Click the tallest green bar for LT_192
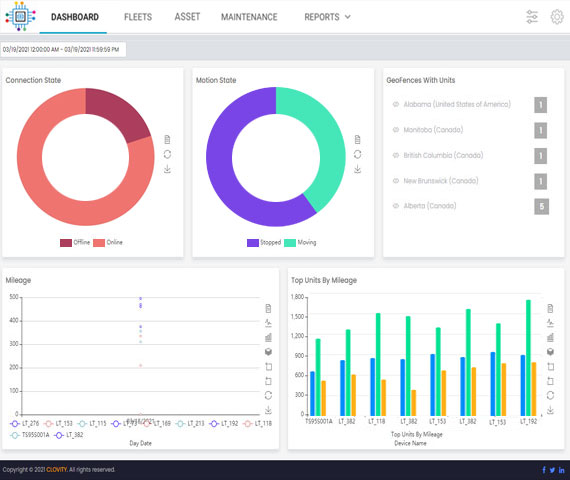The image size is (570, 480). tap(528, 358)
